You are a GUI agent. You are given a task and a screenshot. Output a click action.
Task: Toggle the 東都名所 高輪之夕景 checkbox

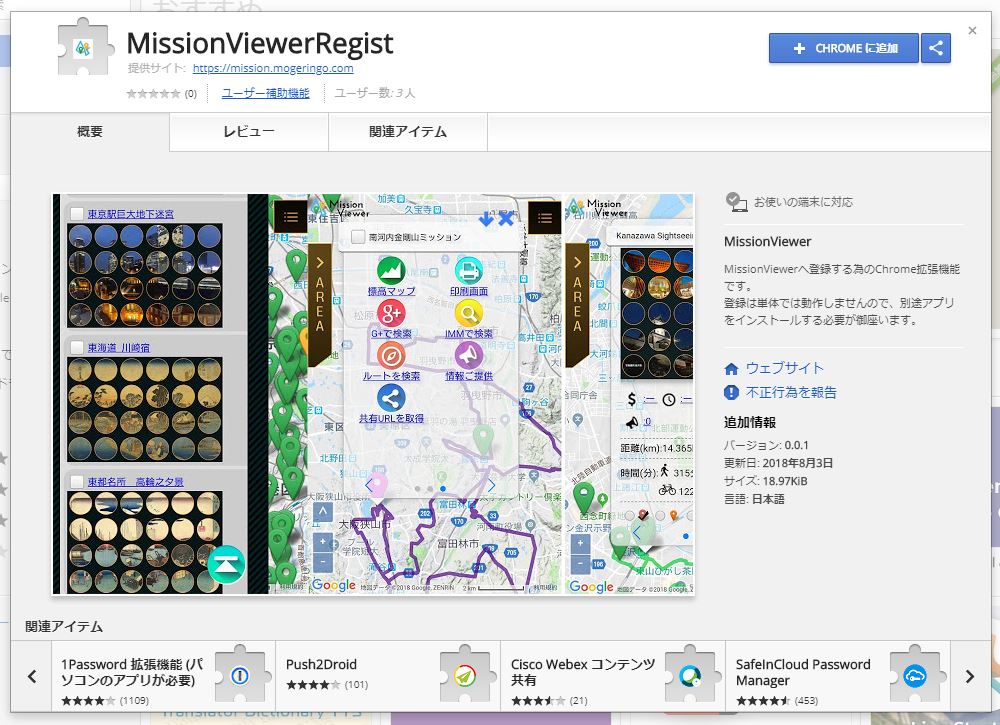coord(77,481)
